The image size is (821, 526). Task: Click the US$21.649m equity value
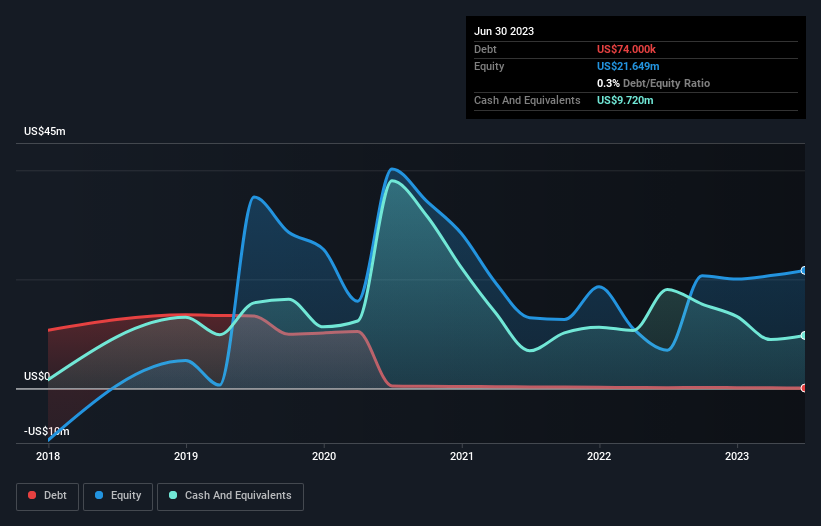pos(628,66)
